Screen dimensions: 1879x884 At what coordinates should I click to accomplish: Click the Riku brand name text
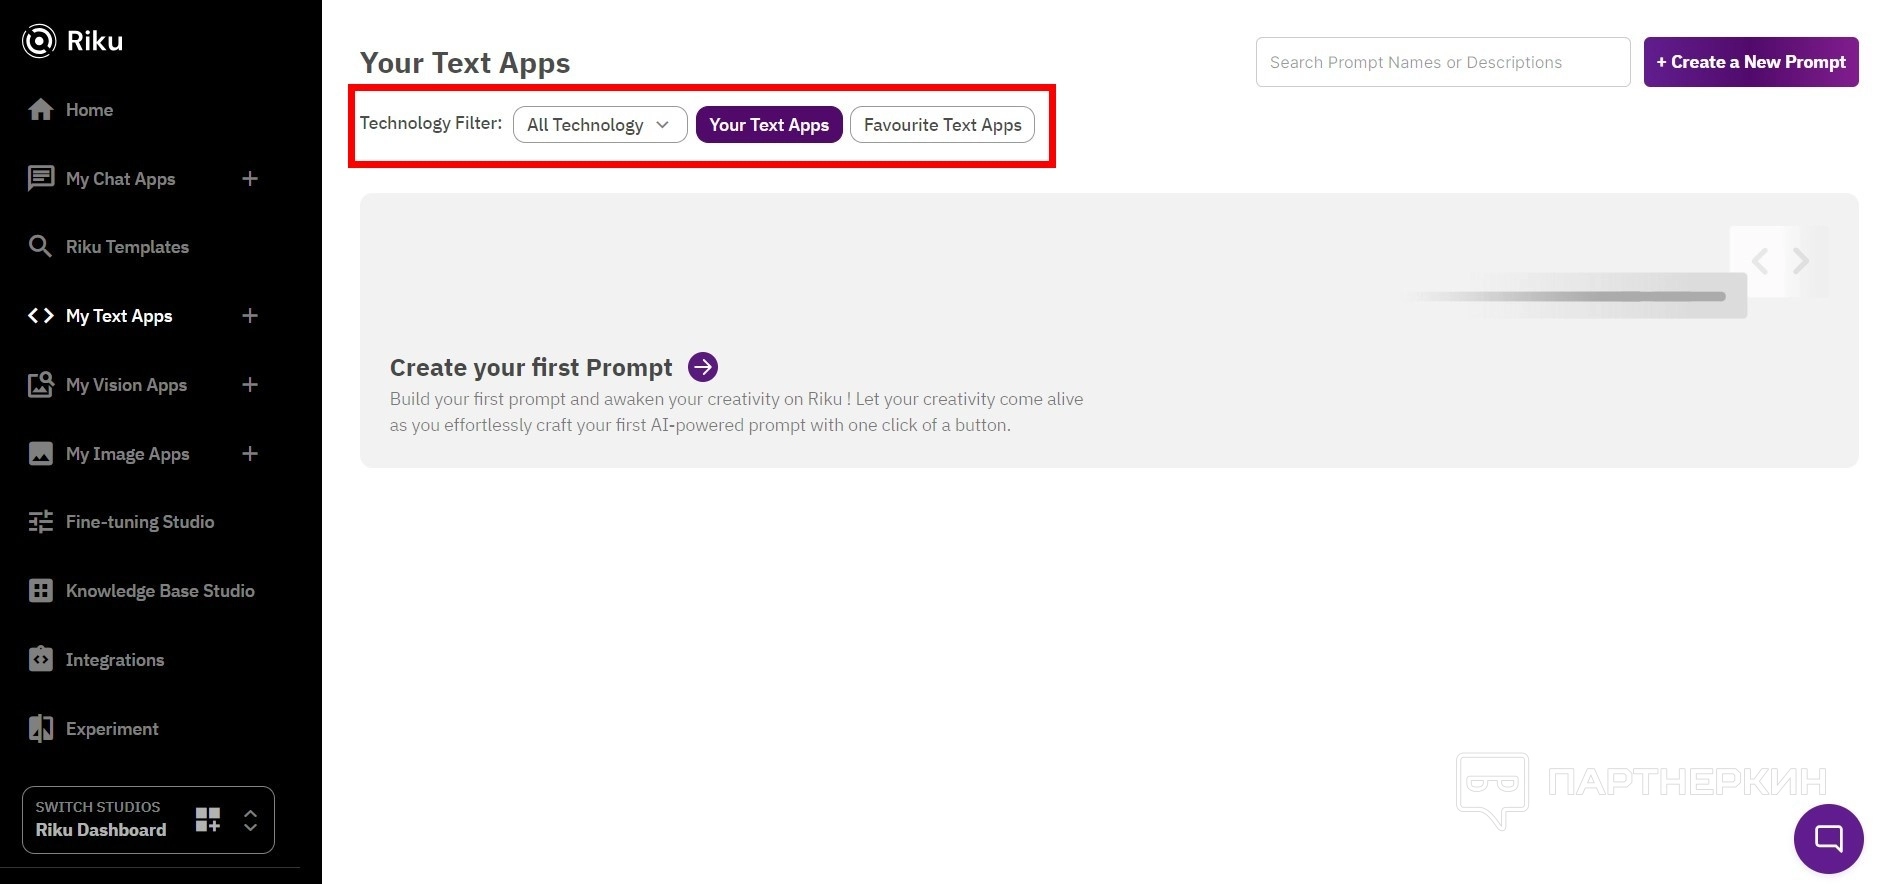click(x=95, y=41)
